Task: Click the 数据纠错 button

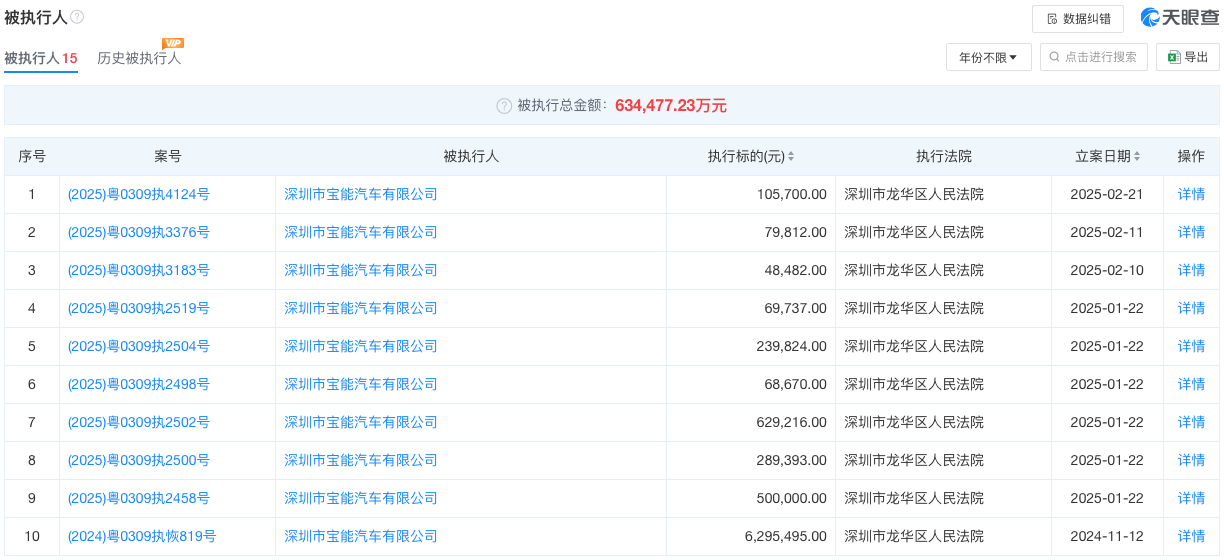Action: [1078, 19]
